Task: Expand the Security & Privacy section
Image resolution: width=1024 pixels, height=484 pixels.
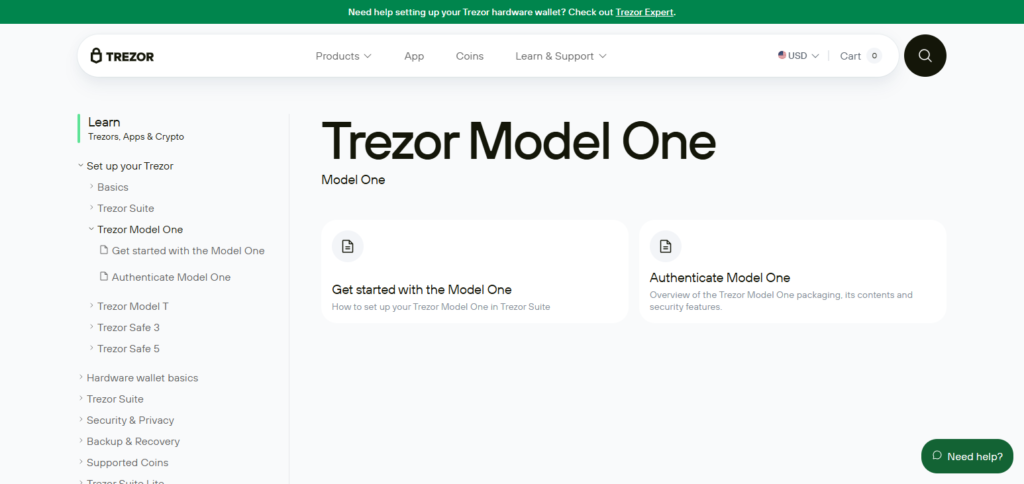Action: click(x=80, y=420)
